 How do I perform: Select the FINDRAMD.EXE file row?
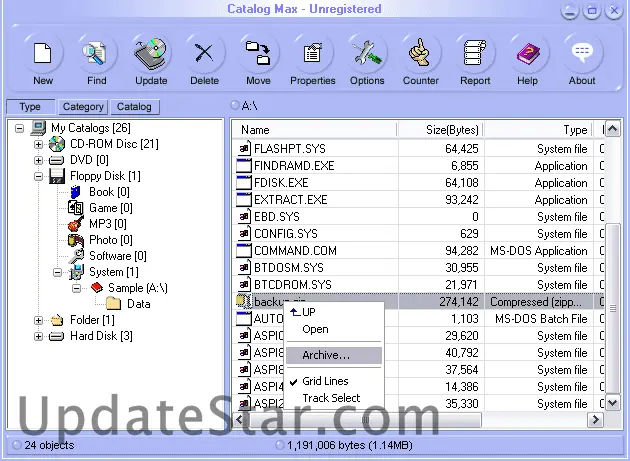tap(418, 166)
